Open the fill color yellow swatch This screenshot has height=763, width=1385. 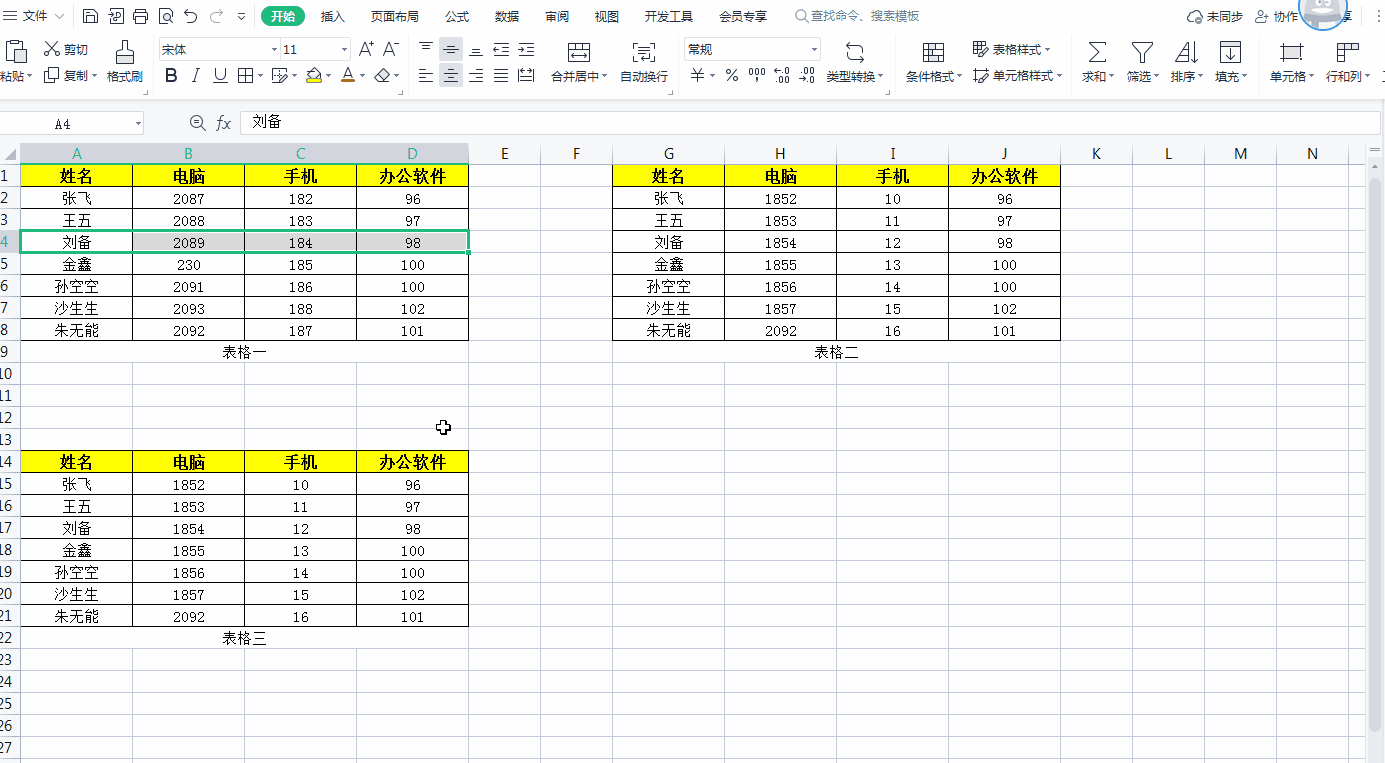[314, 75]
